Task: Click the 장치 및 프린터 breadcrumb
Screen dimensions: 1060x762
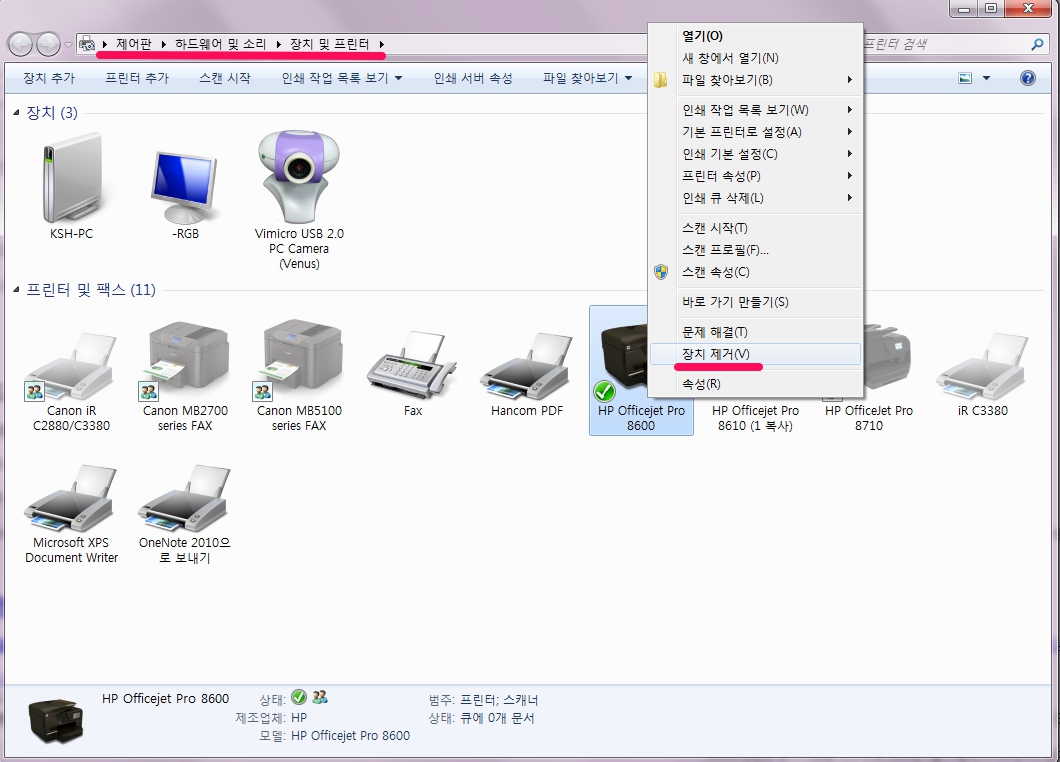Action: (x=330, y=45)
